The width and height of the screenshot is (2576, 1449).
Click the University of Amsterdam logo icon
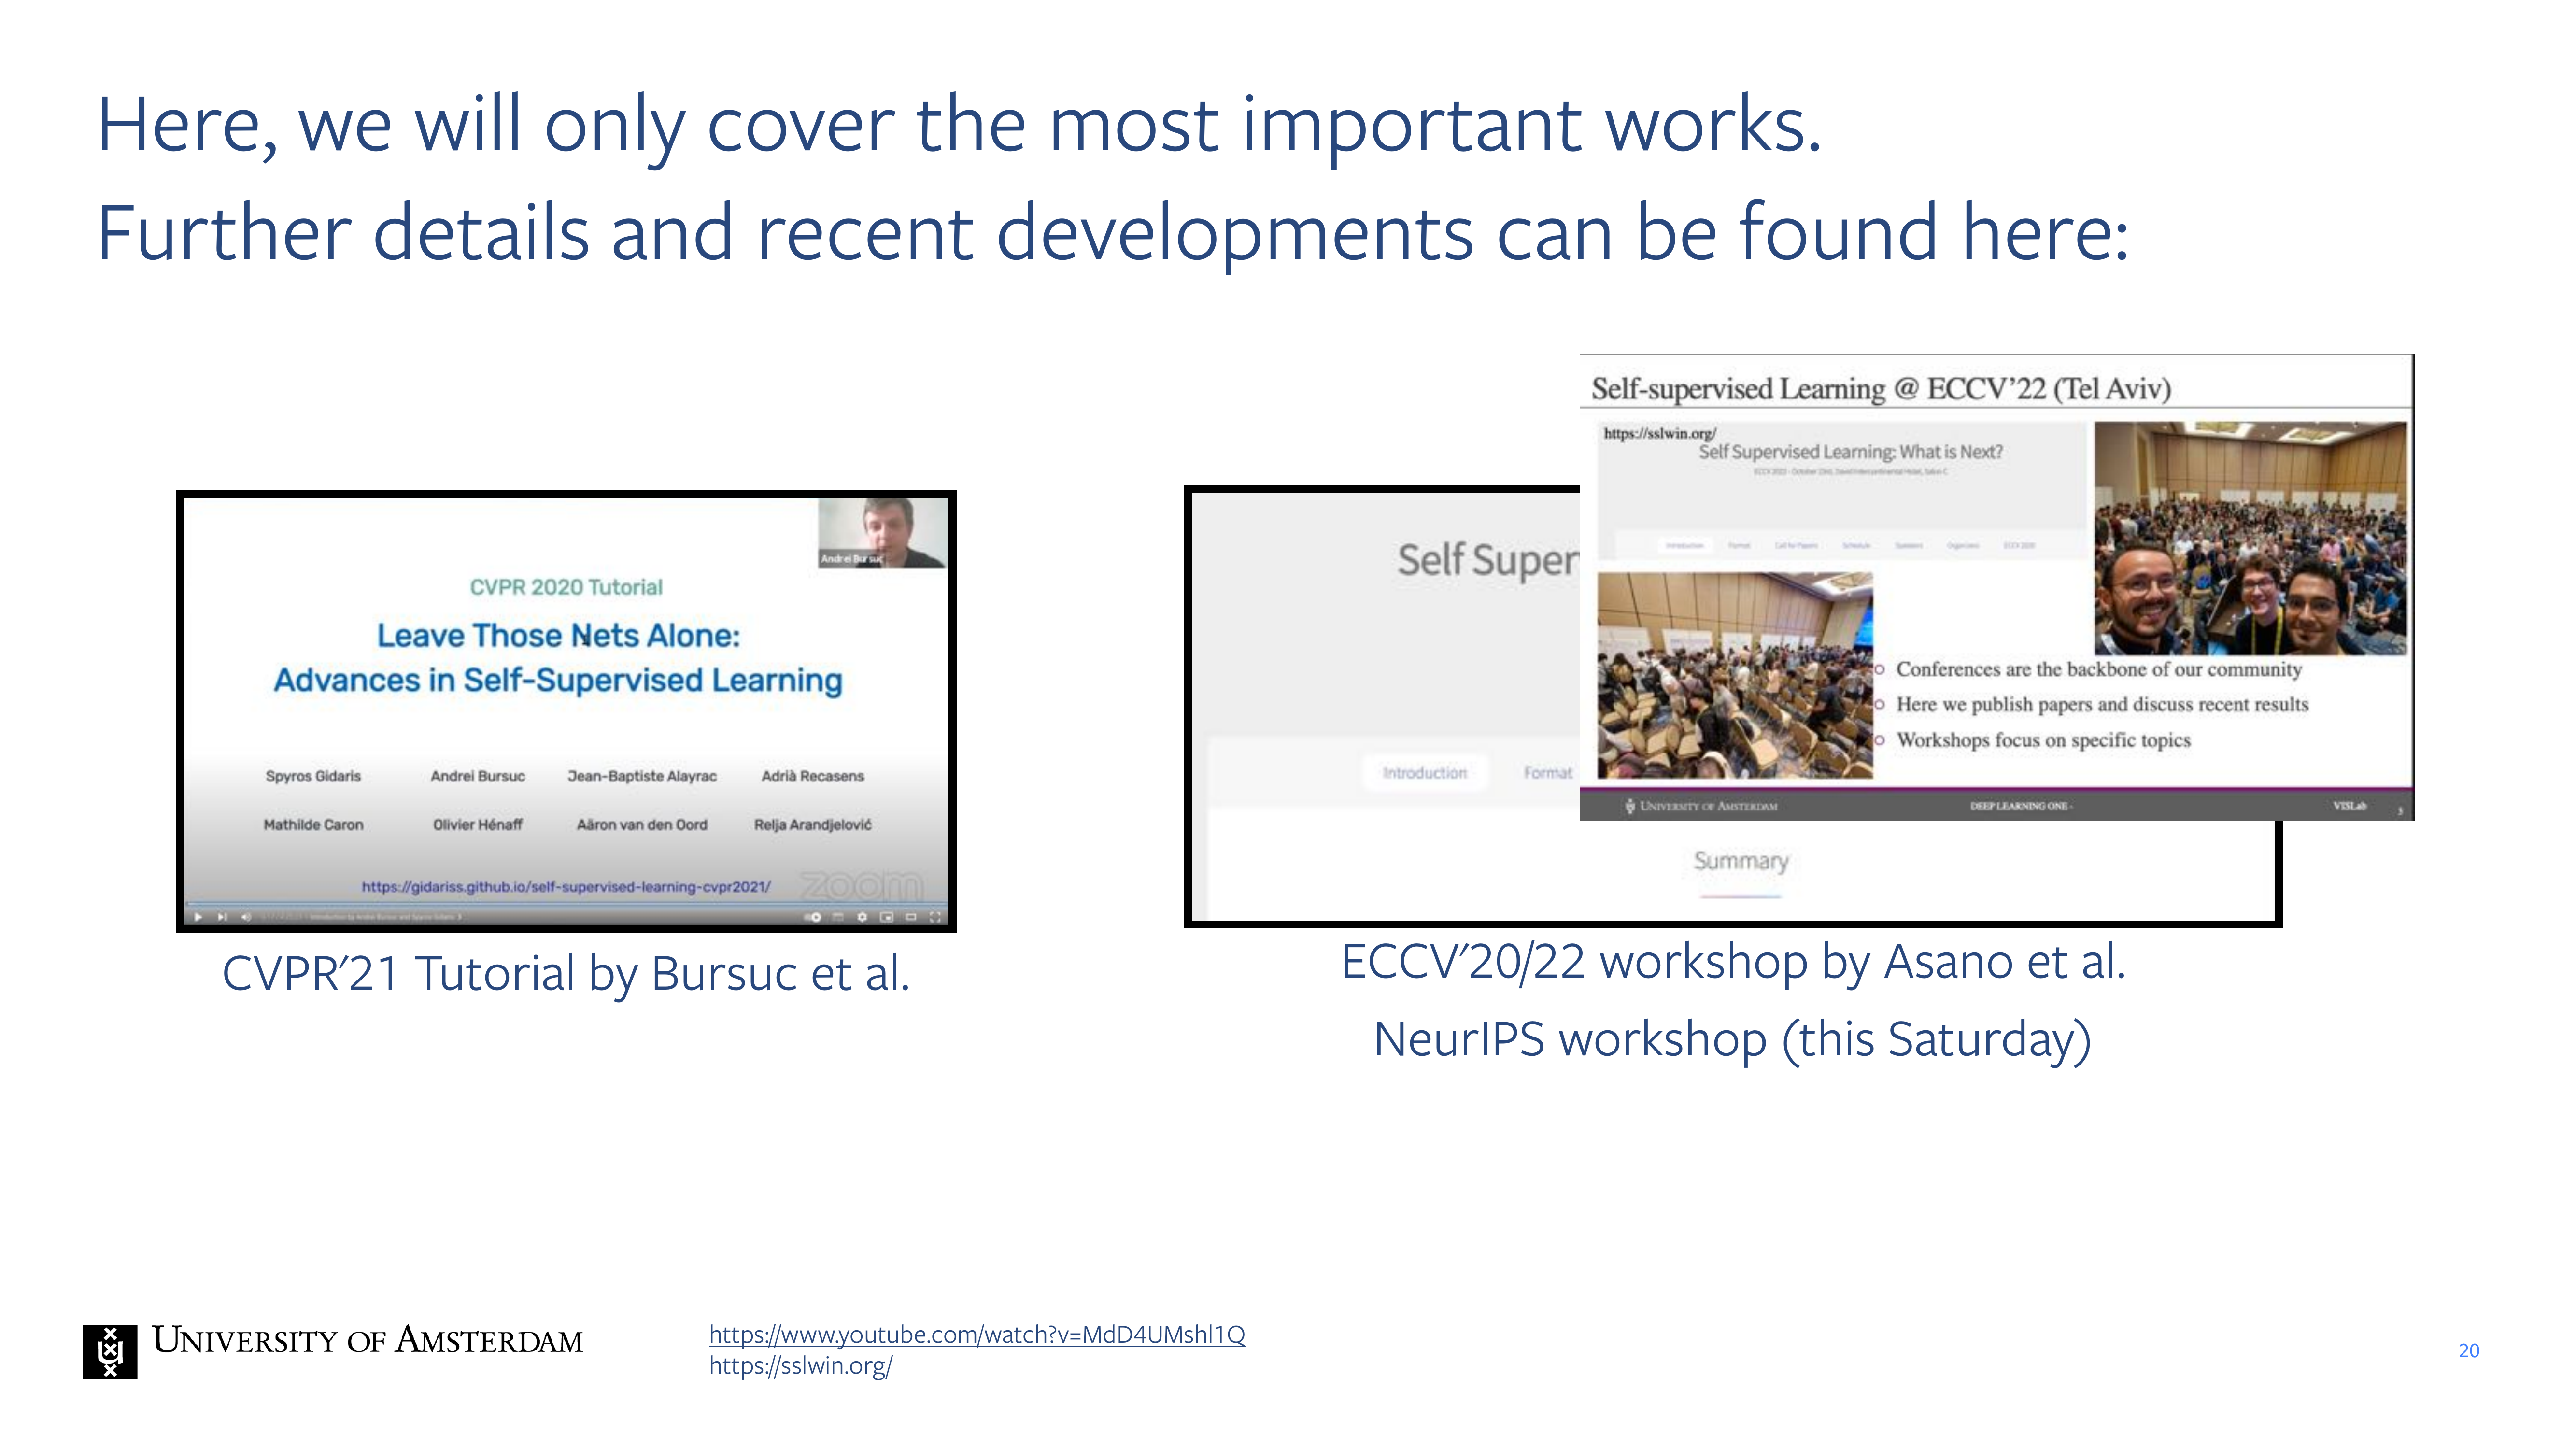[110, 1351]
